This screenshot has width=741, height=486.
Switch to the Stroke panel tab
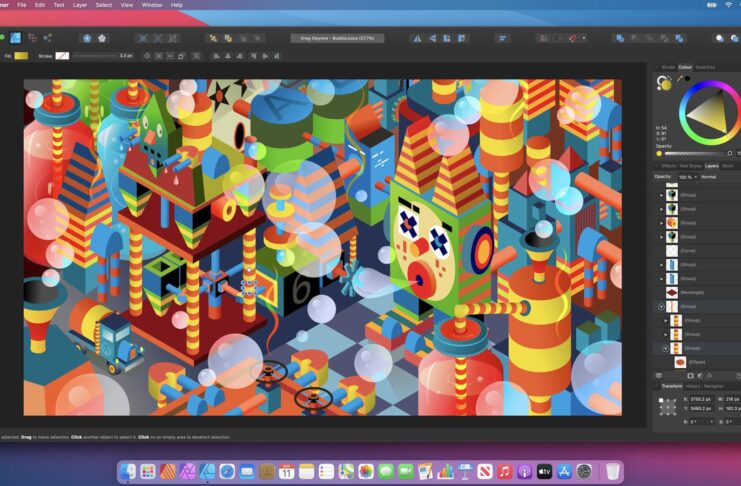click(x=668, y=67)
